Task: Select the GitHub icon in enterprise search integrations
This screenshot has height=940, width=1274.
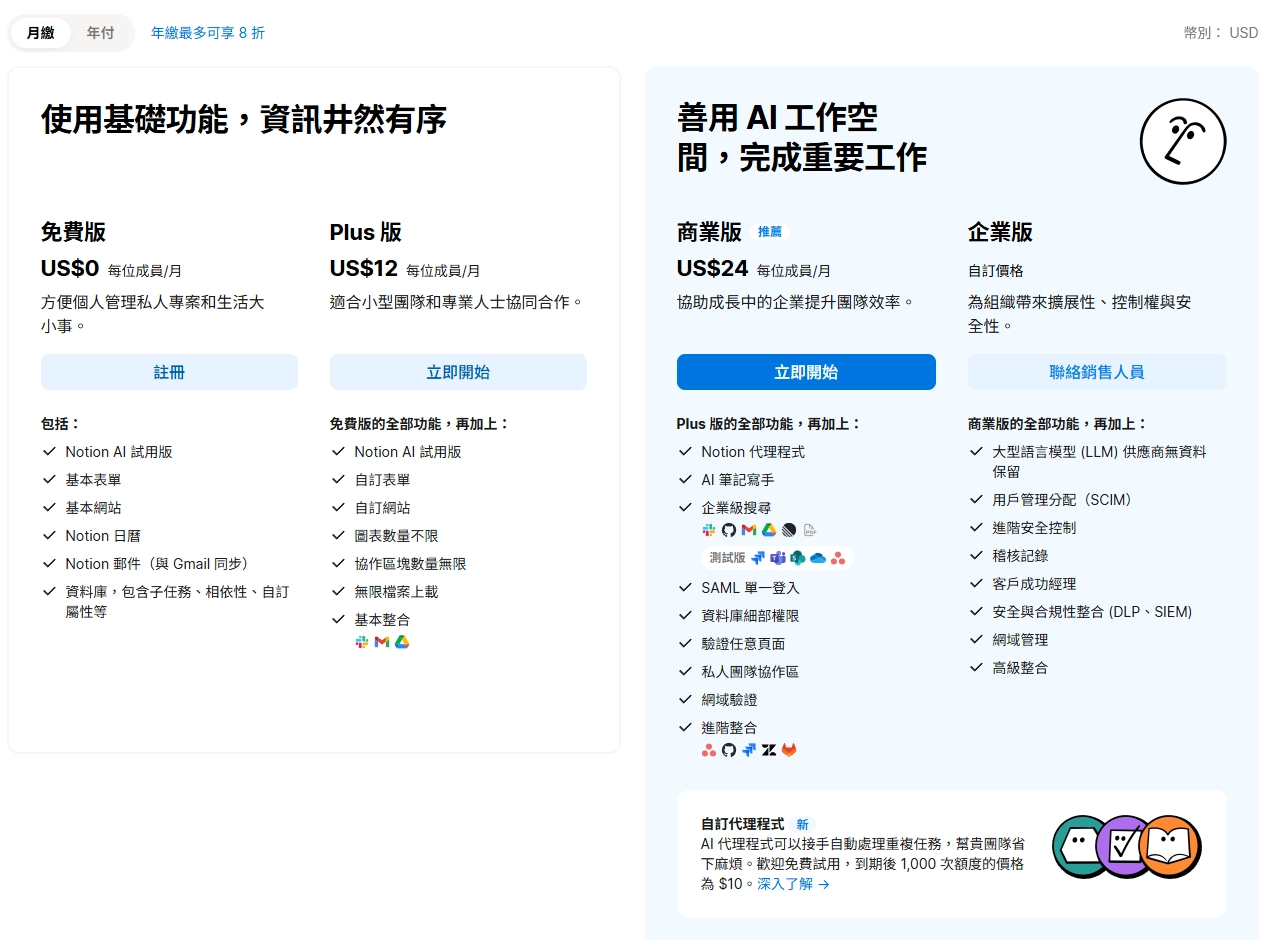Action: (729, 529)
